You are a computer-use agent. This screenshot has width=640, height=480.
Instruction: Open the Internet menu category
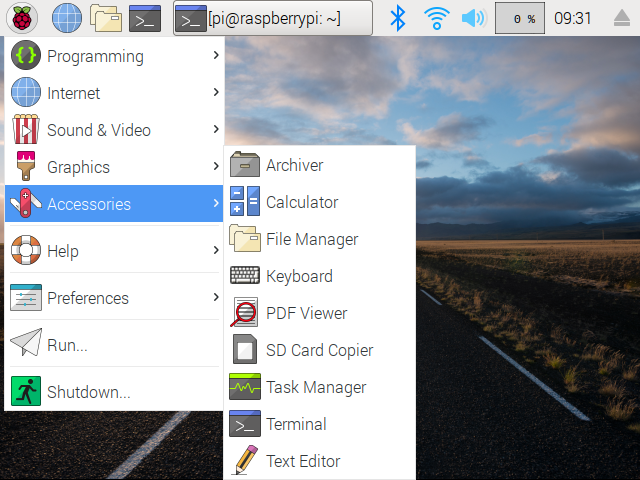pyautogui.click(x=114, y=93)
